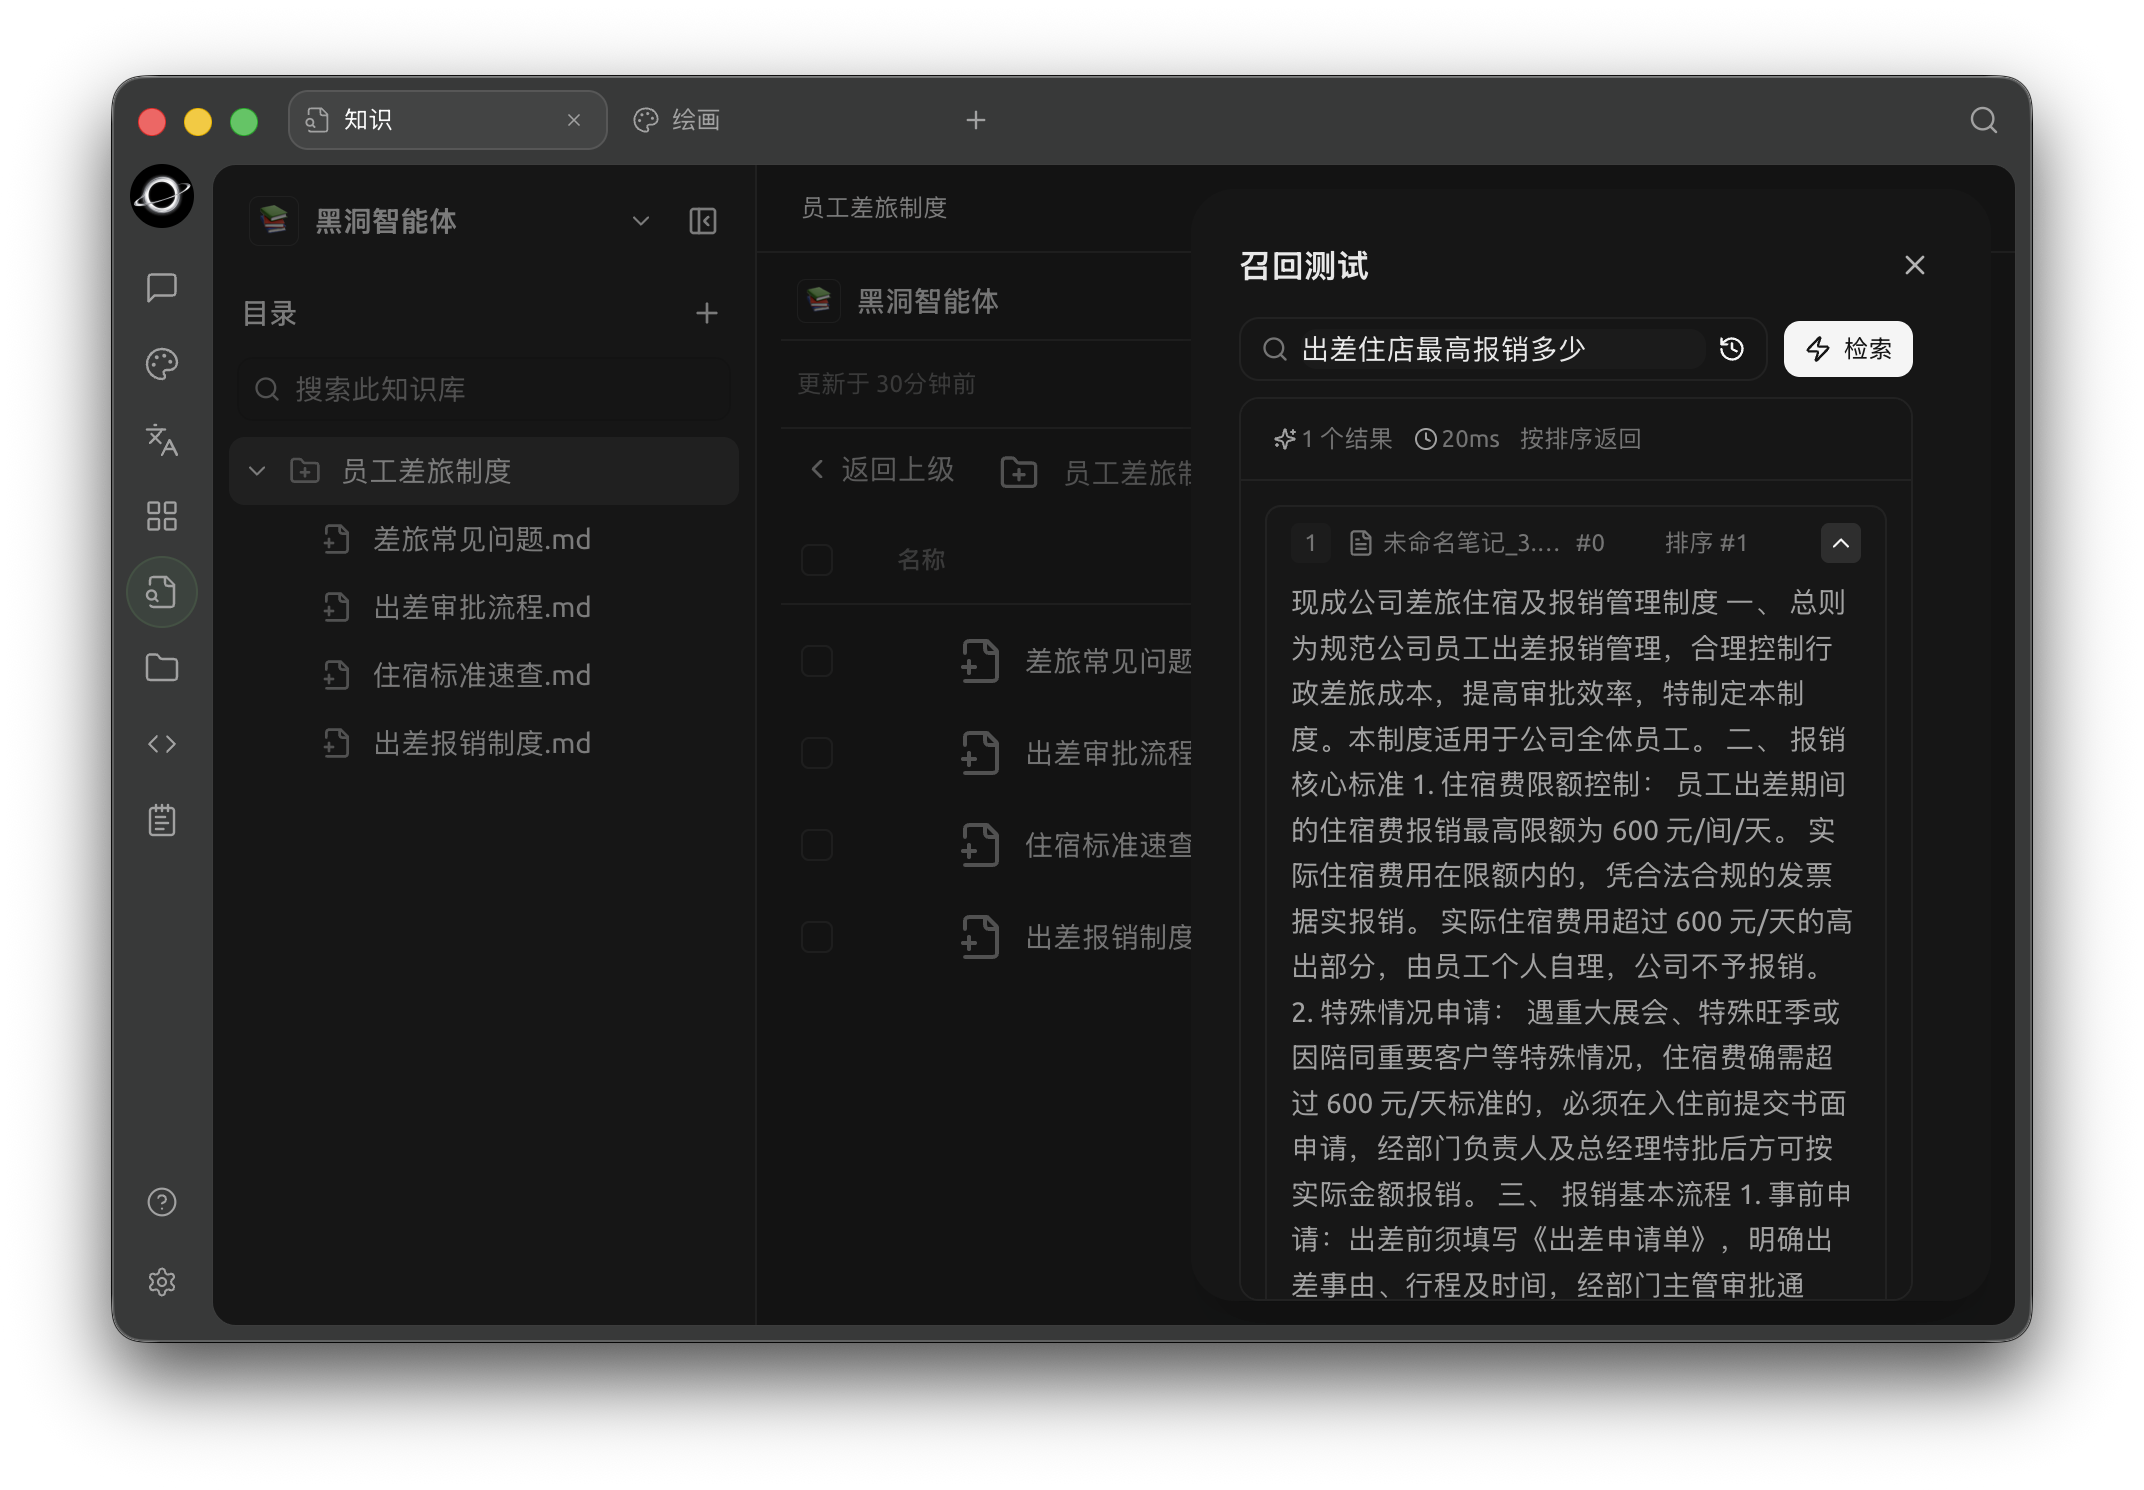Image resolution: width=2144 pixels, height=1490 pixels.
Task: Switch to the 绘画 tab
Action: 677,120
